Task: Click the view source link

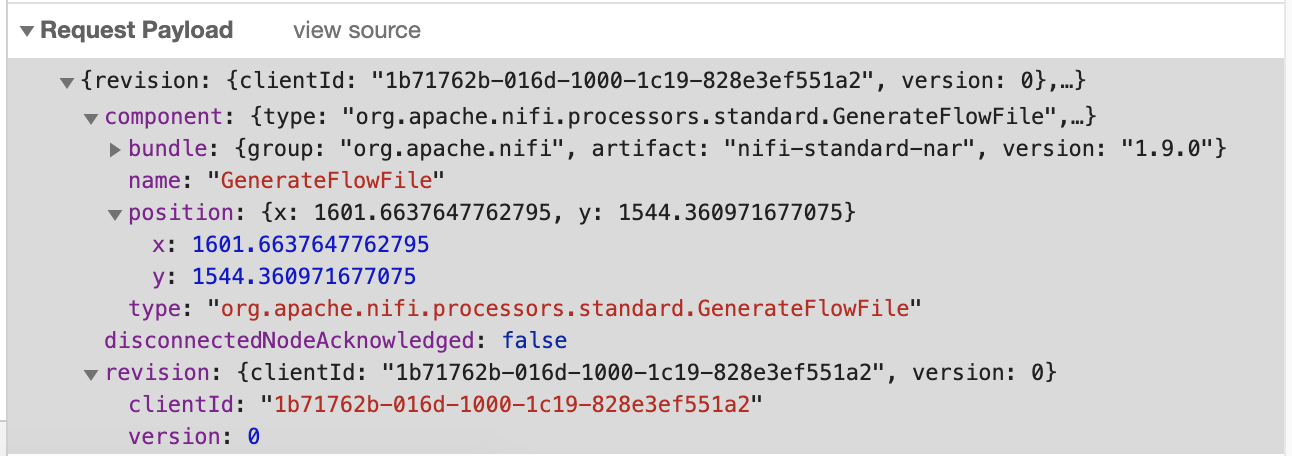Action: coord(356,31)
